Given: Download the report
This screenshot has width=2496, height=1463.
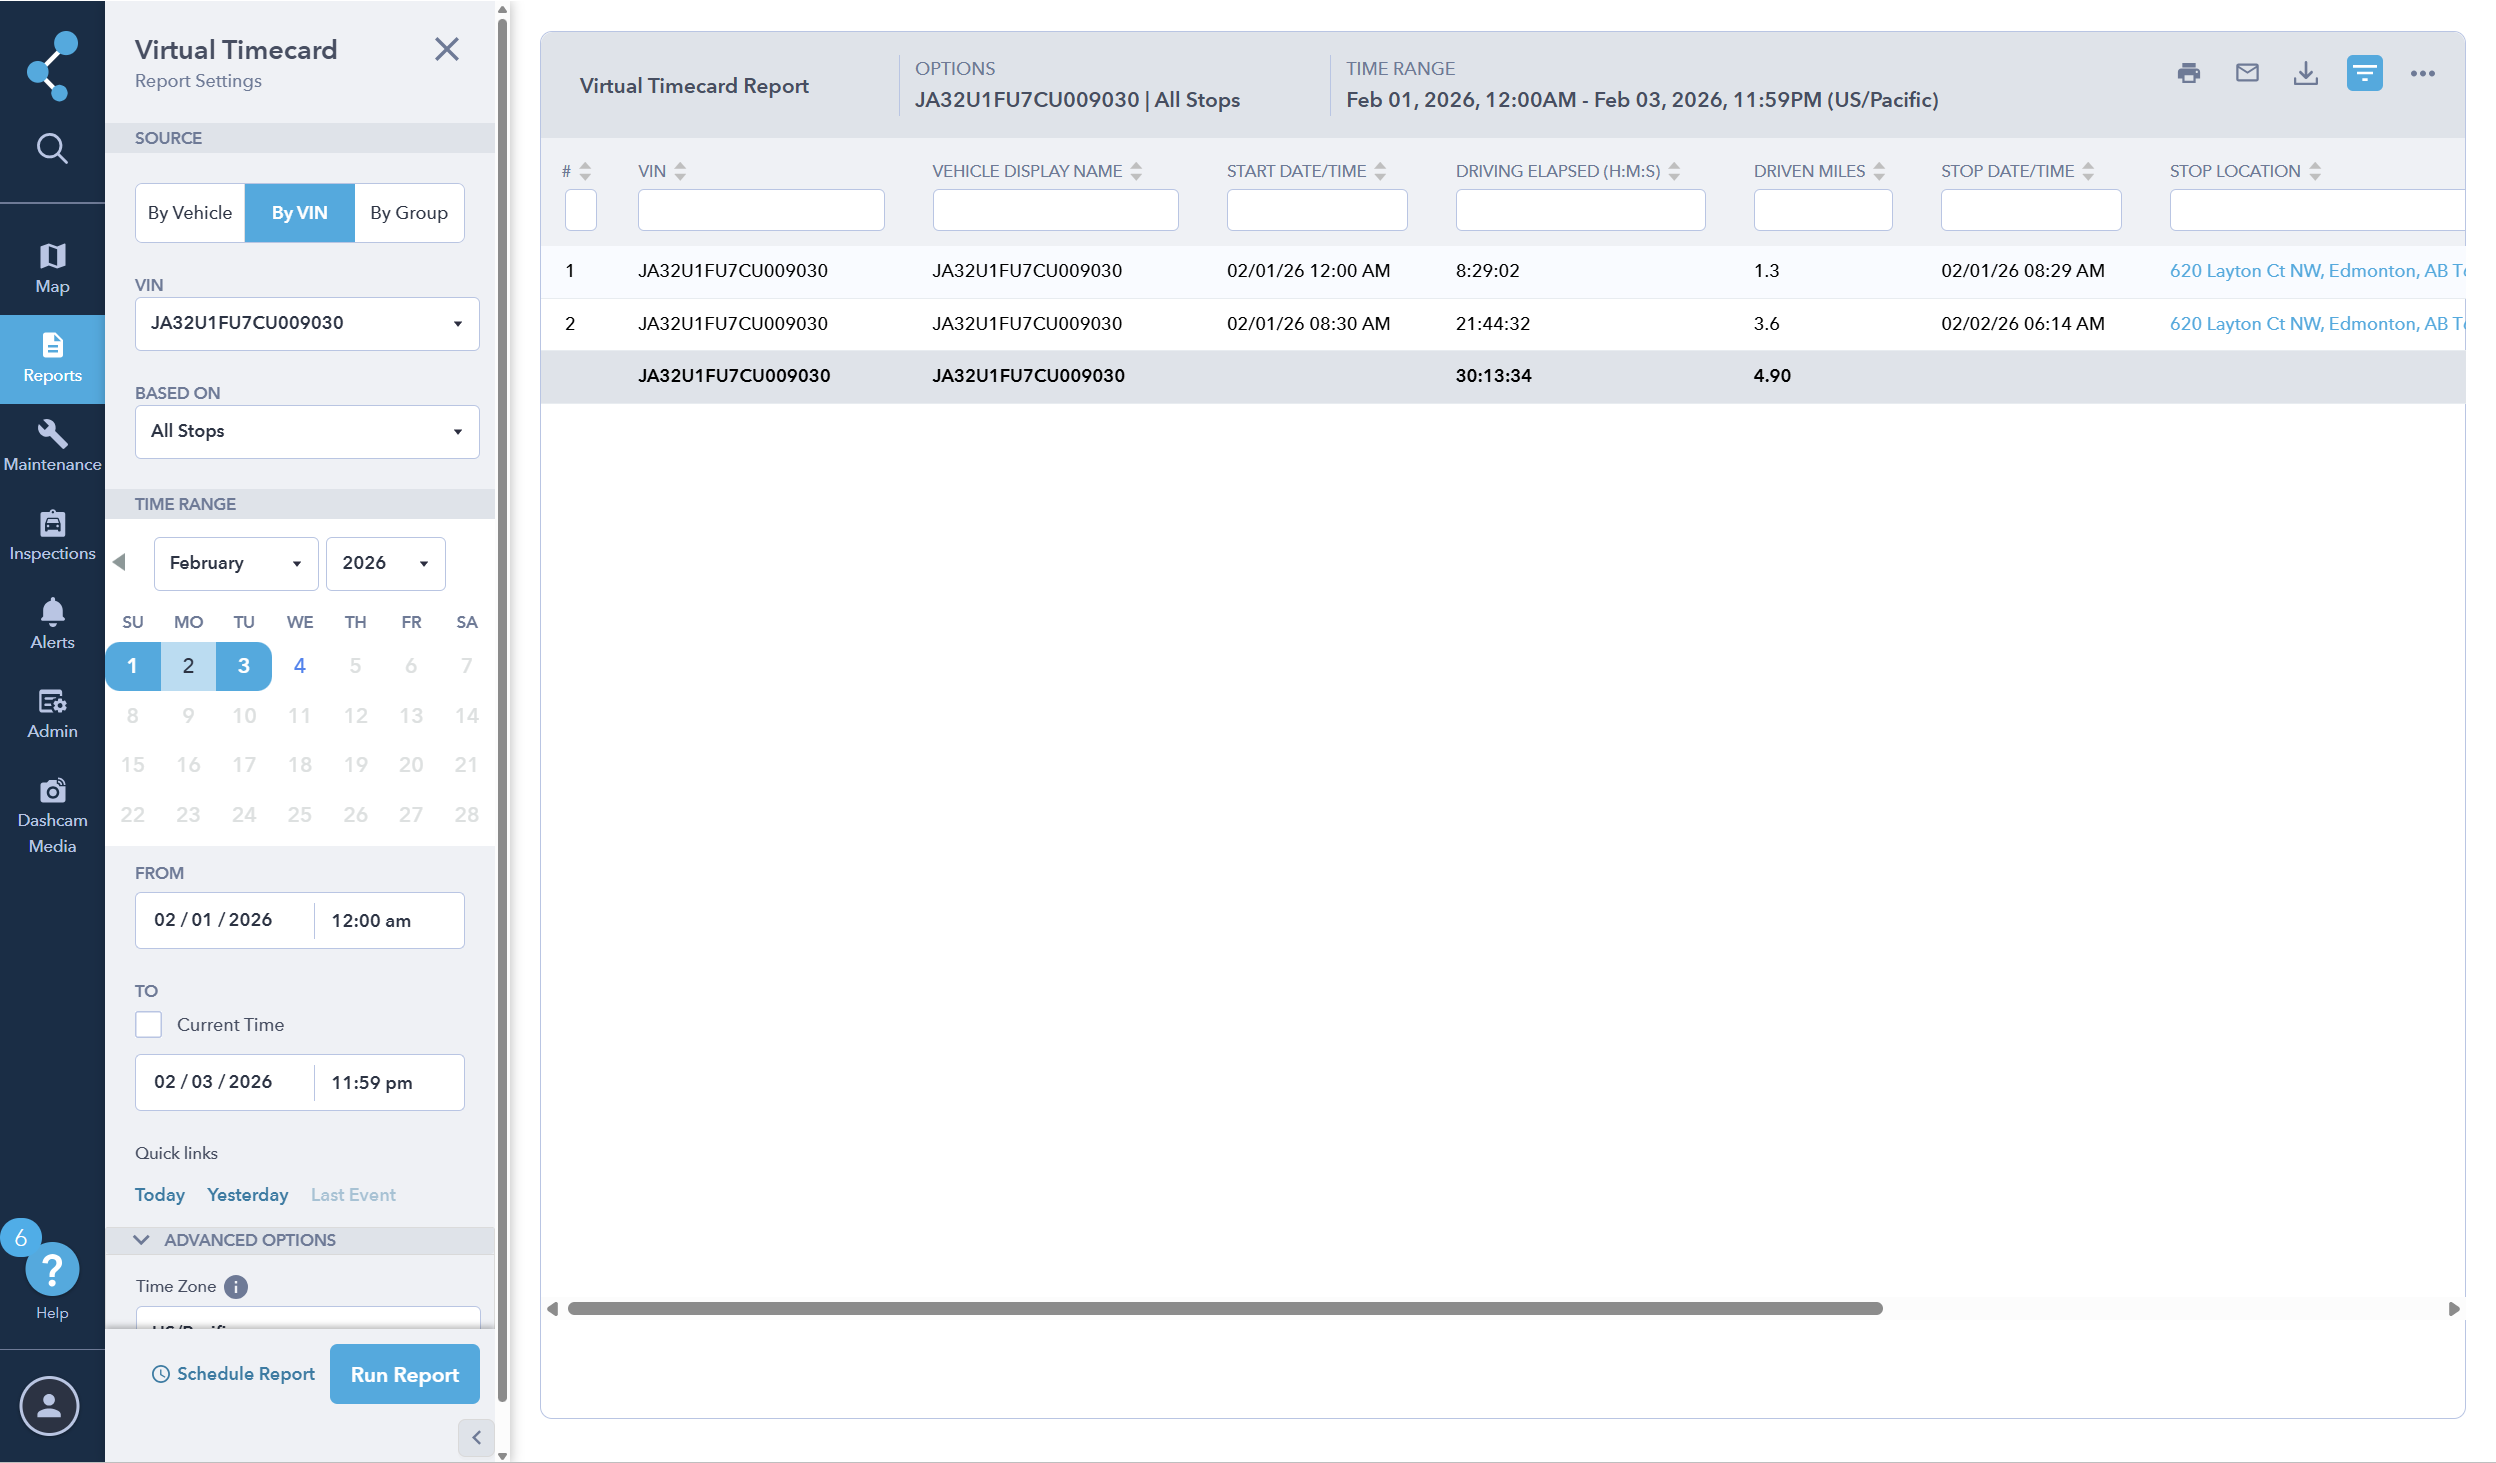Looking at the screenshot, I should (x=2305, y=73).
